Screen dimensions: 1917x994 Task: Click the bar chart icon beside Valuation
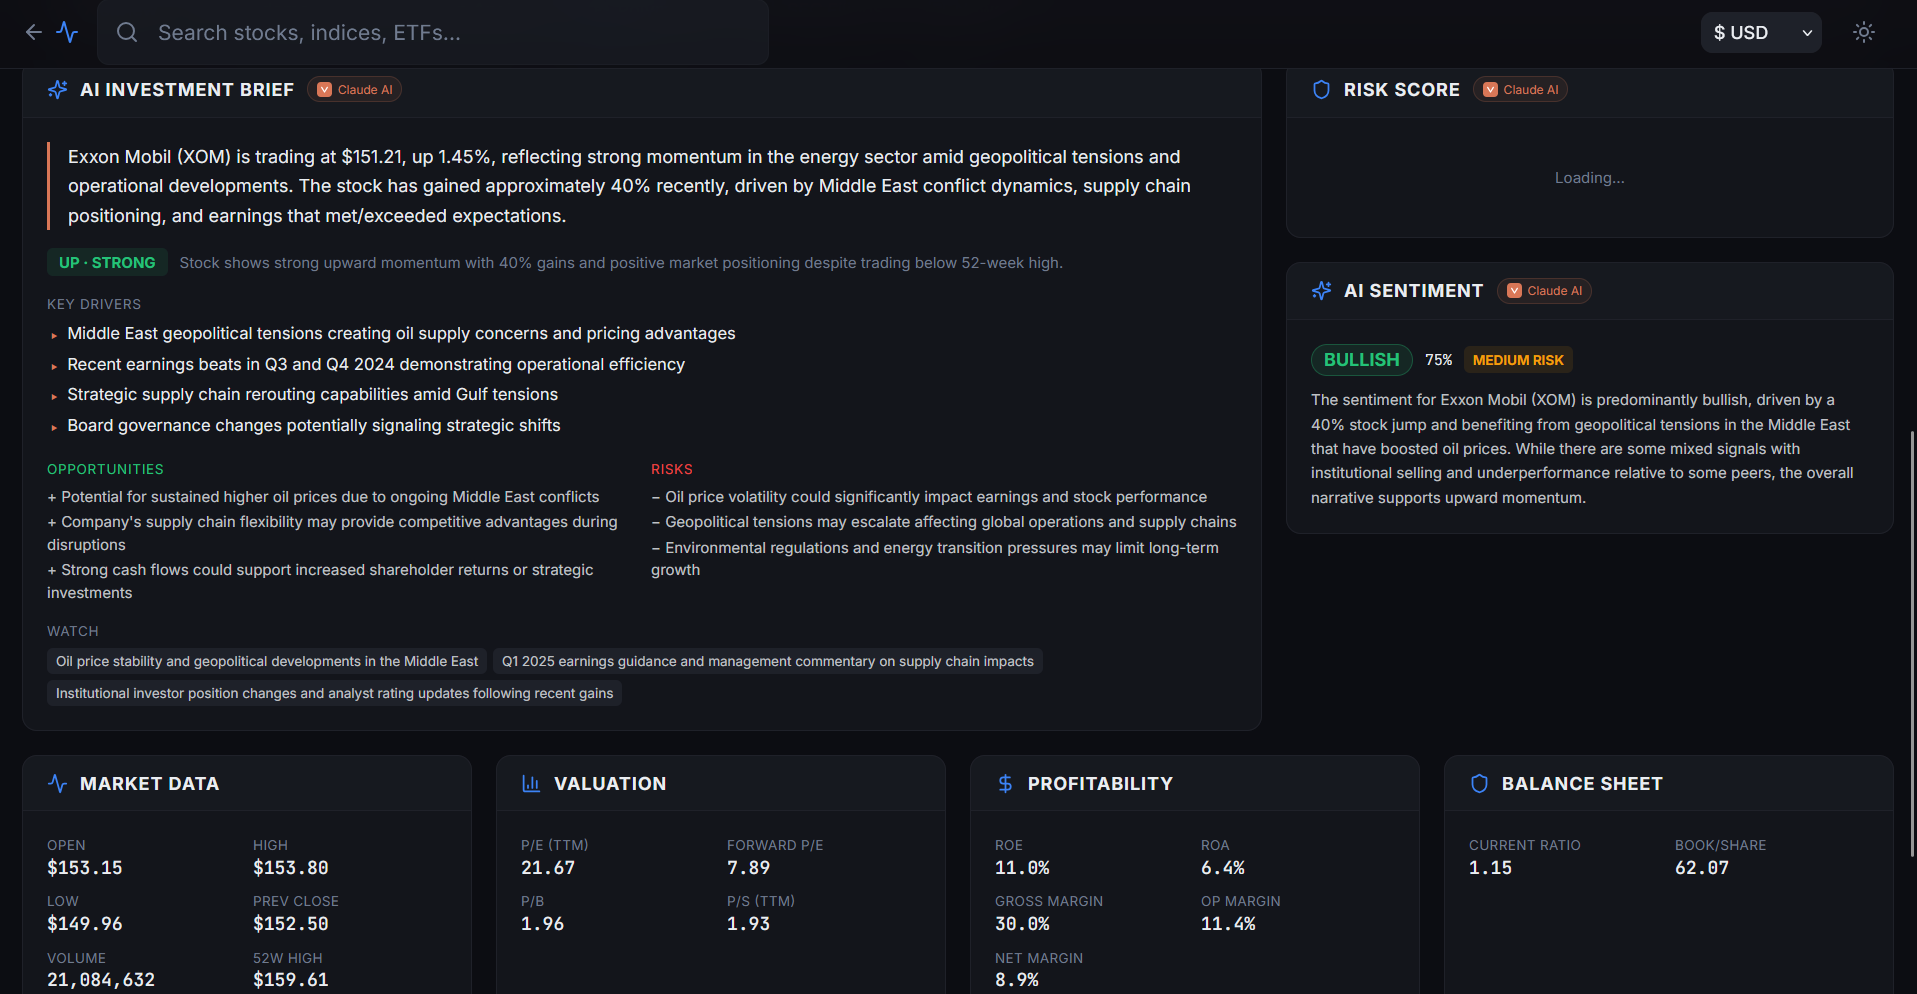[x=531, y=784]
